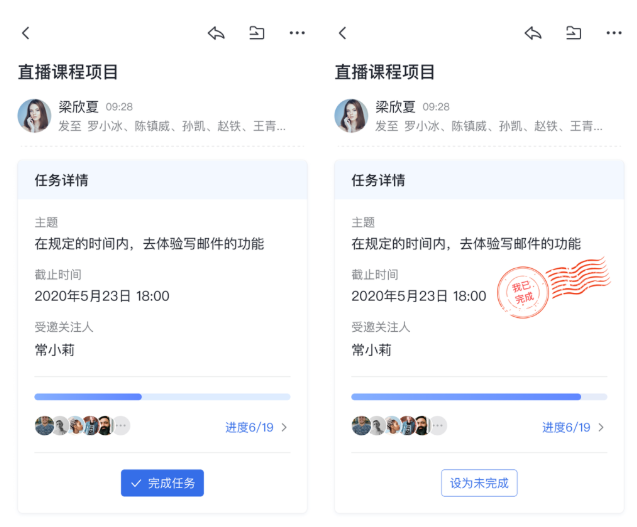Open sender avatar on right screen

coord(351,116)
